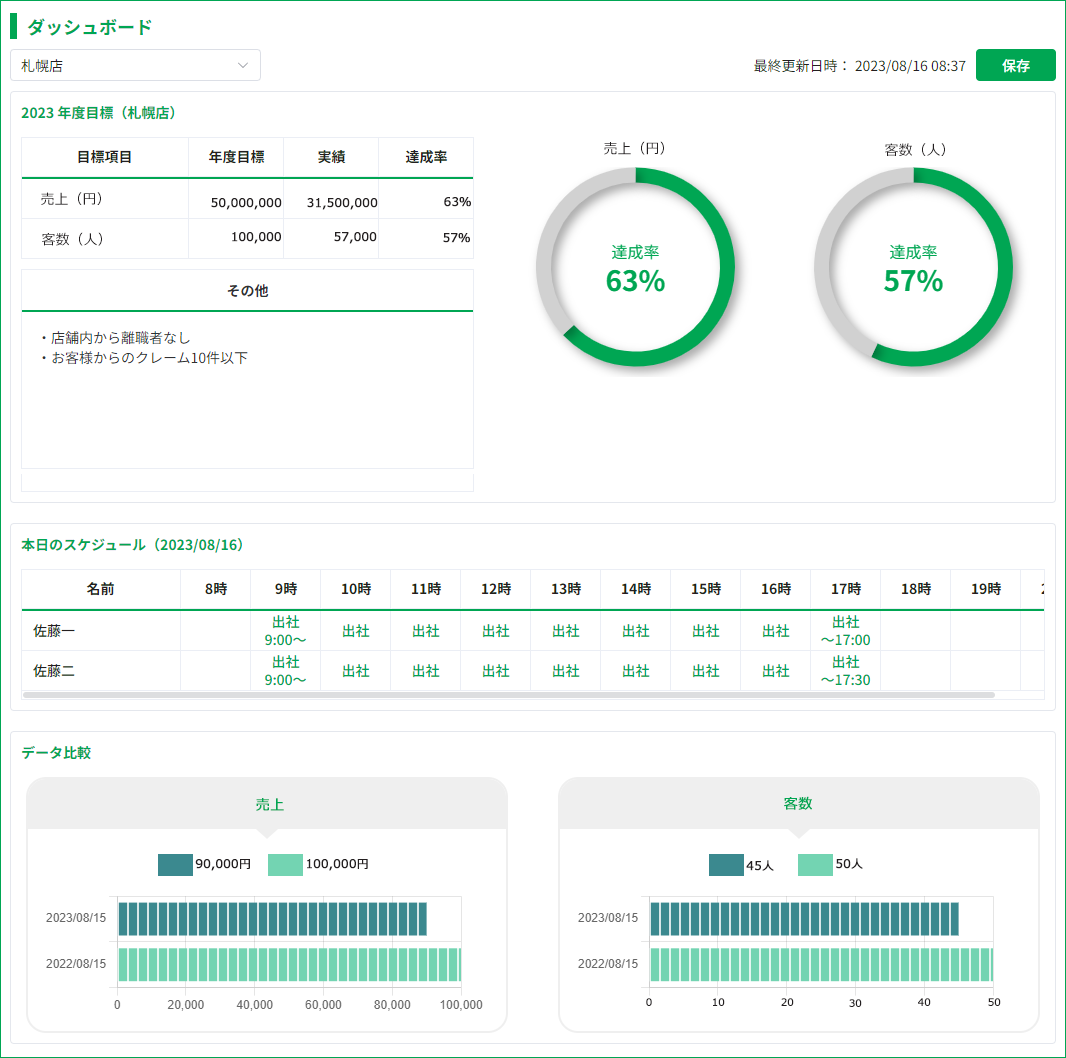
Task: Click the 客数 achievement donut chart
Action: pos(913,267)
